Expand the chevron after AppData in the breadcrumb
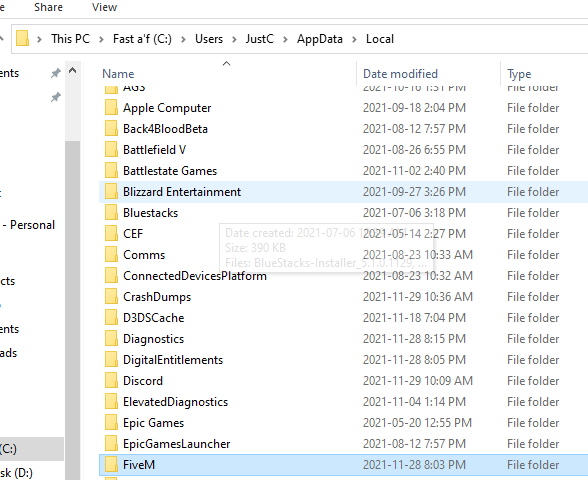Image resolution: width=588 pixels, height=480 pixels. 354,39
